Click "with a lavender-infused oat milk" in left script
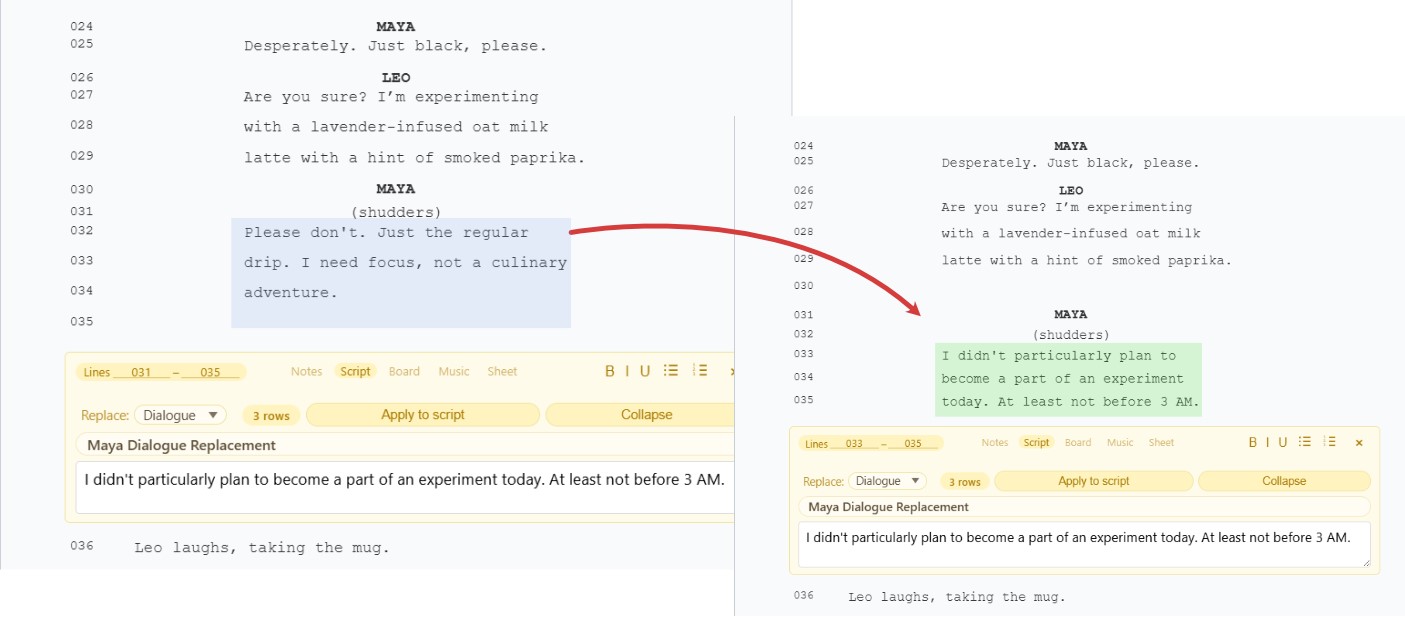This screenshot has width=1405, height=619. (396, 127)
